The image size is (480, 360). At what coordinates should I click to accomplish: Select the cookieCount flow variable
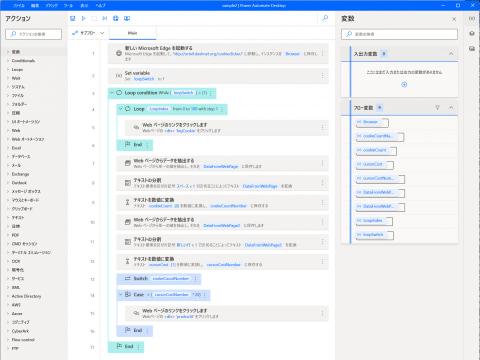(x=376, y=150)
